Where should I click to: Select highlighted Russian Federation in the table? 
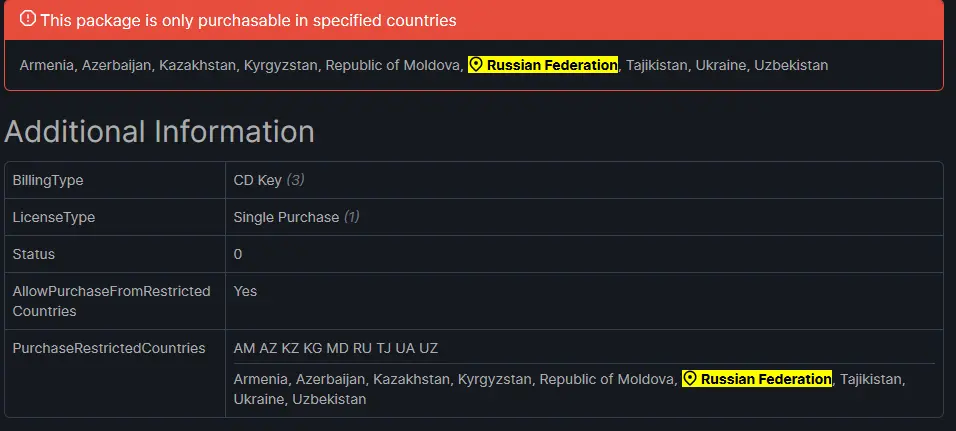[x=757, y=379]
